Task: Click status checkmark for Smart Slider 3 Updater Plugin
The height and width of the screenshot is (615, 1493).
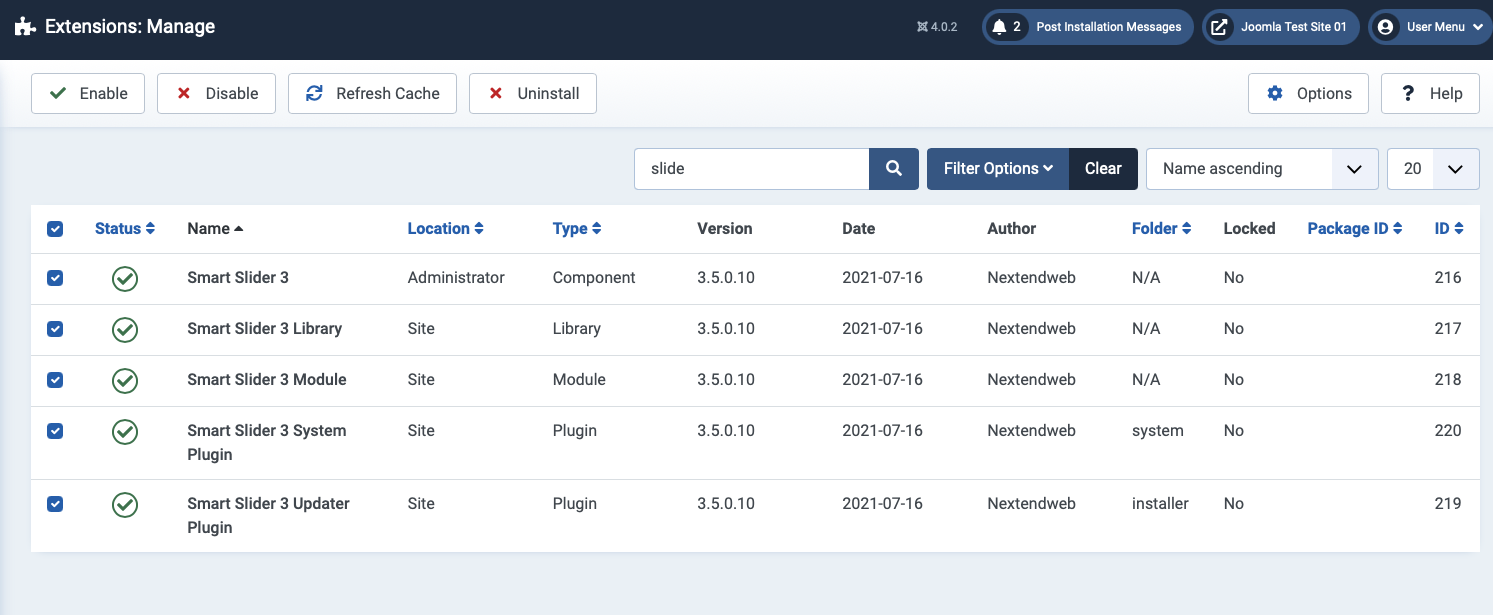Action: tap(125, 504)
